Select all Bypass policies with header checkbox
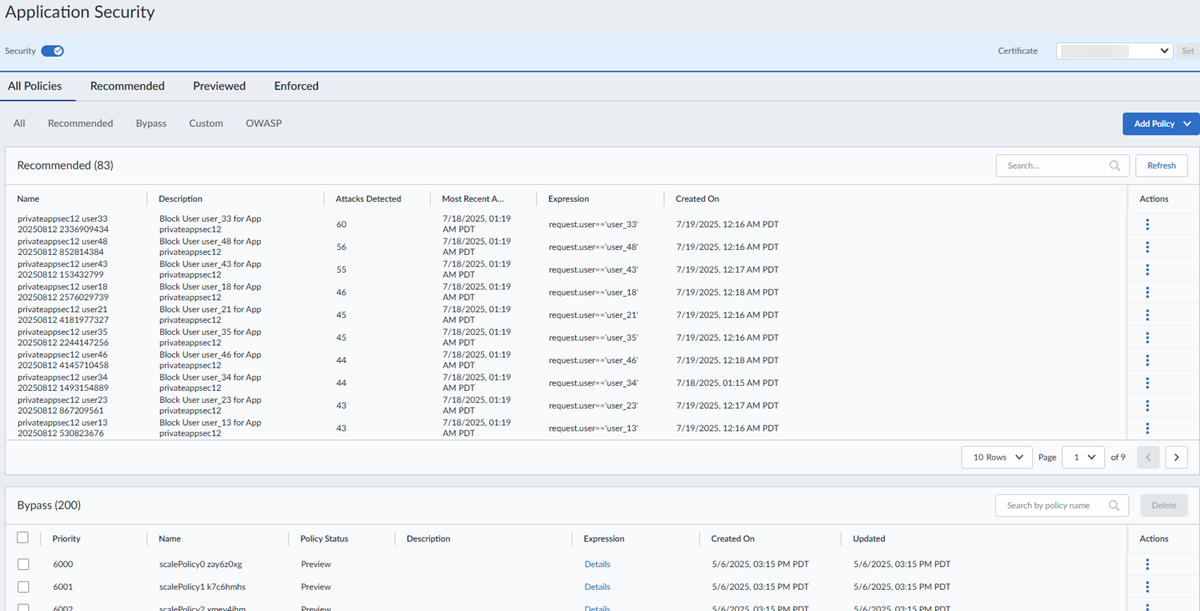This screenshot has width=1200, height=611. [x=23, y=538]
